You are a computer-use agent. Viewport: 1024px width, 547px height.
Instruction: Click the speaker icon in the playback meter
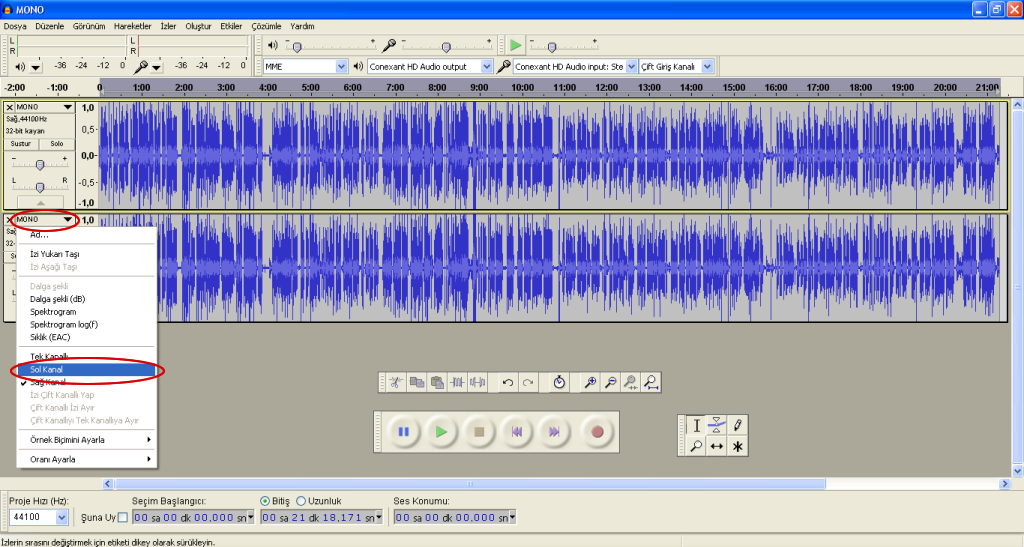click(20, 67)
